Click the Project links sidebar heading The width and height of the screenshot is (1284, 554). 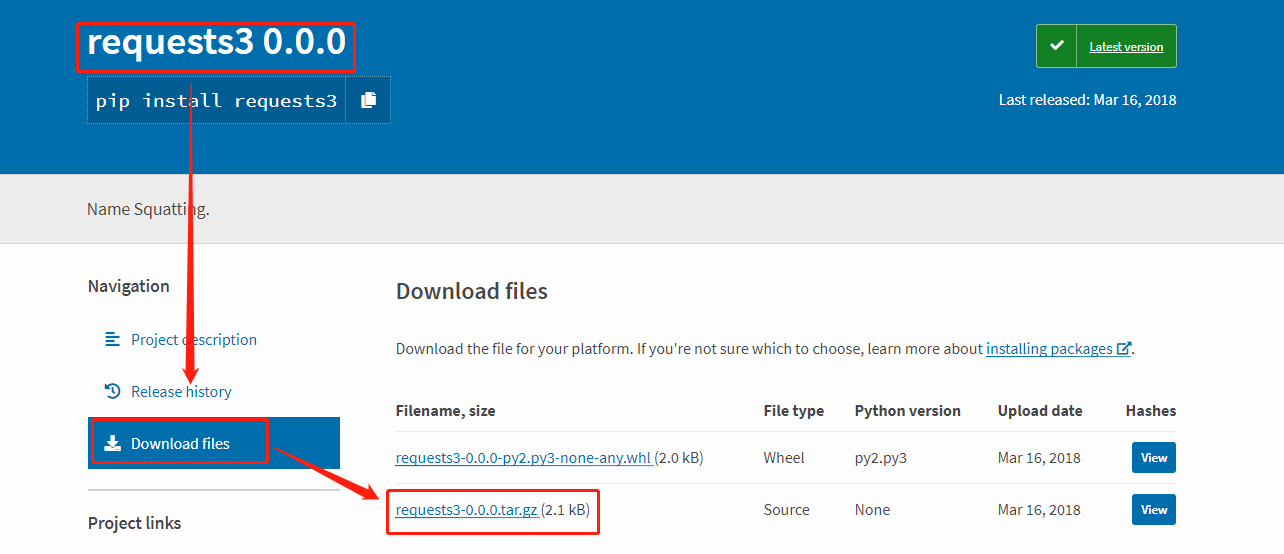(135, 523)
